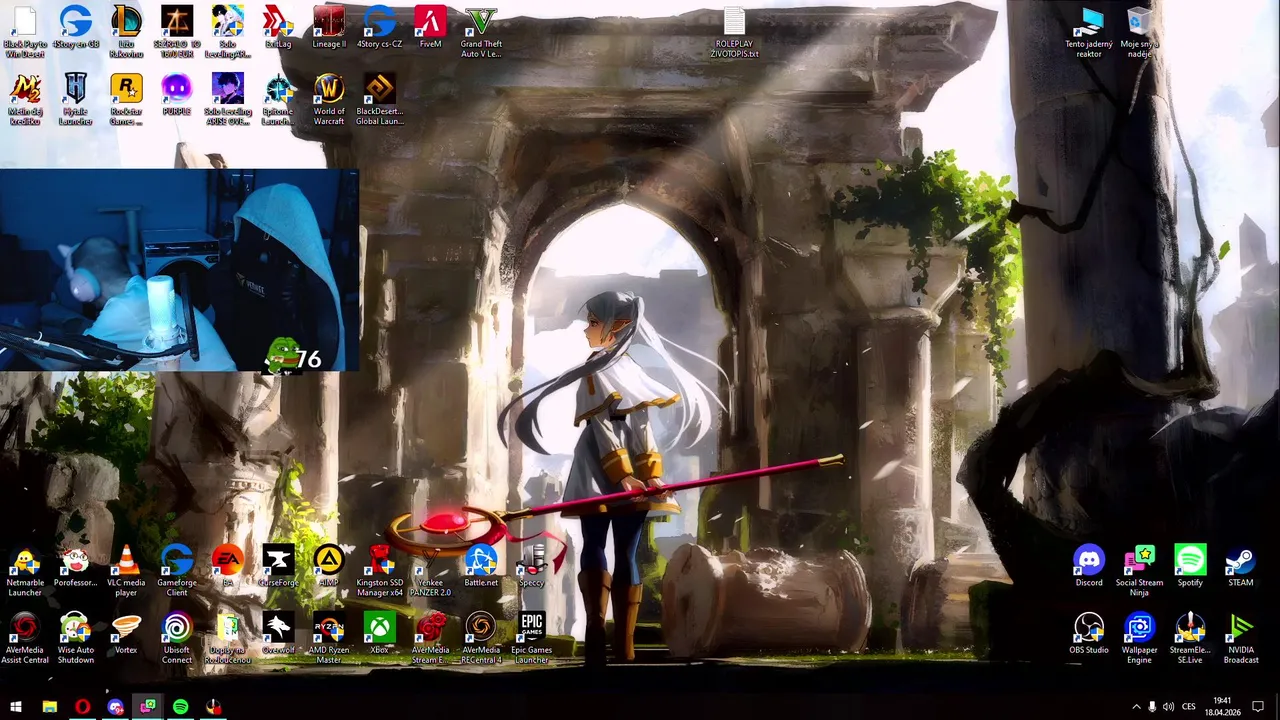The height and width of the screenshot is (720, 1280).
Task: Open the Wise Auto Shutdown shortcut
Action: 76,639
